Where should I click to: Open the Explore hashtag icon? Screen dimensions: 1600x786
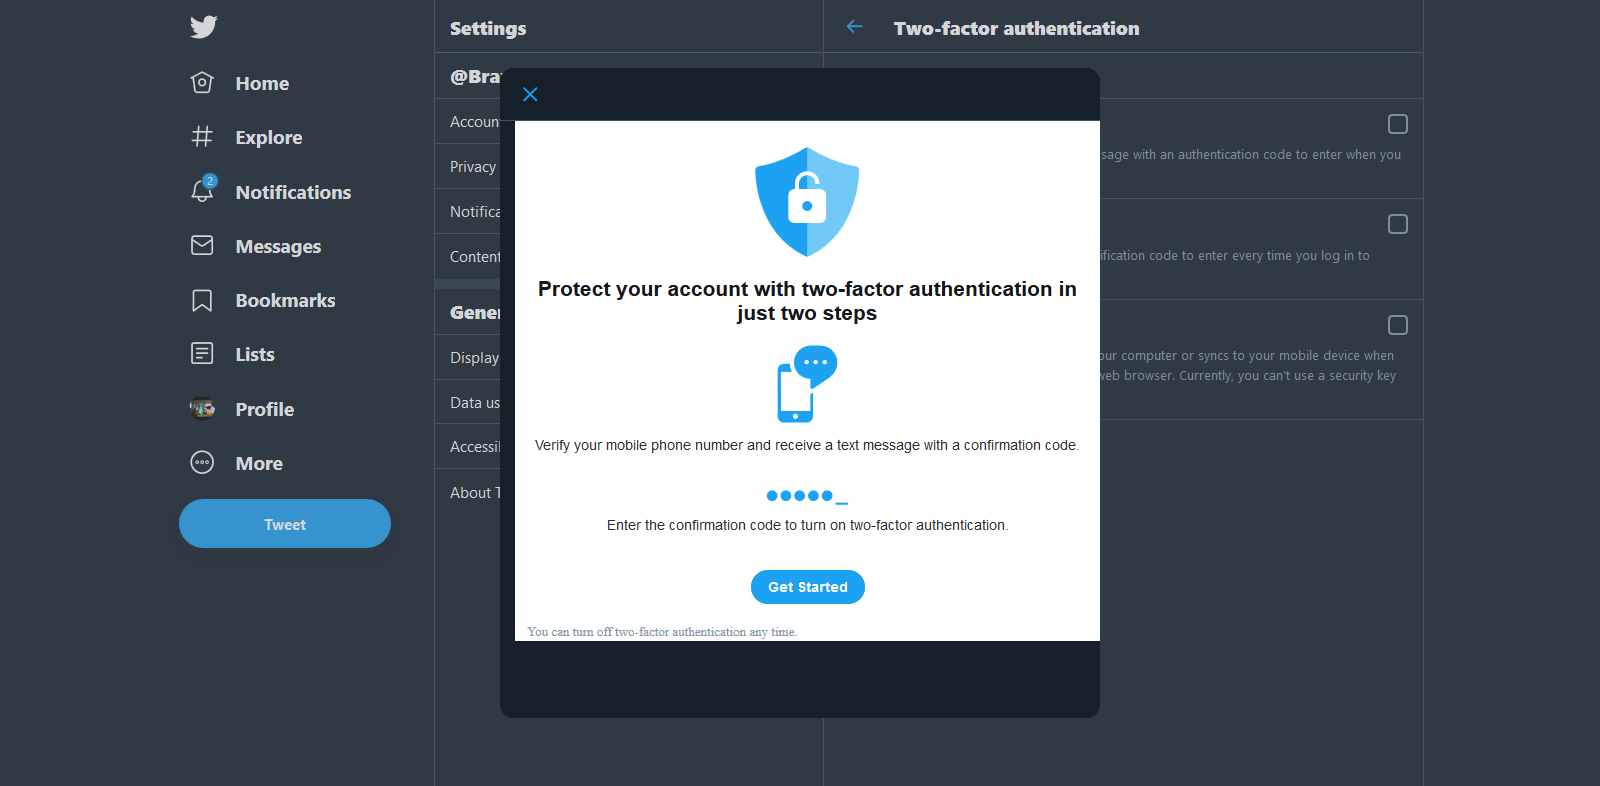click(x=202, y=137)
